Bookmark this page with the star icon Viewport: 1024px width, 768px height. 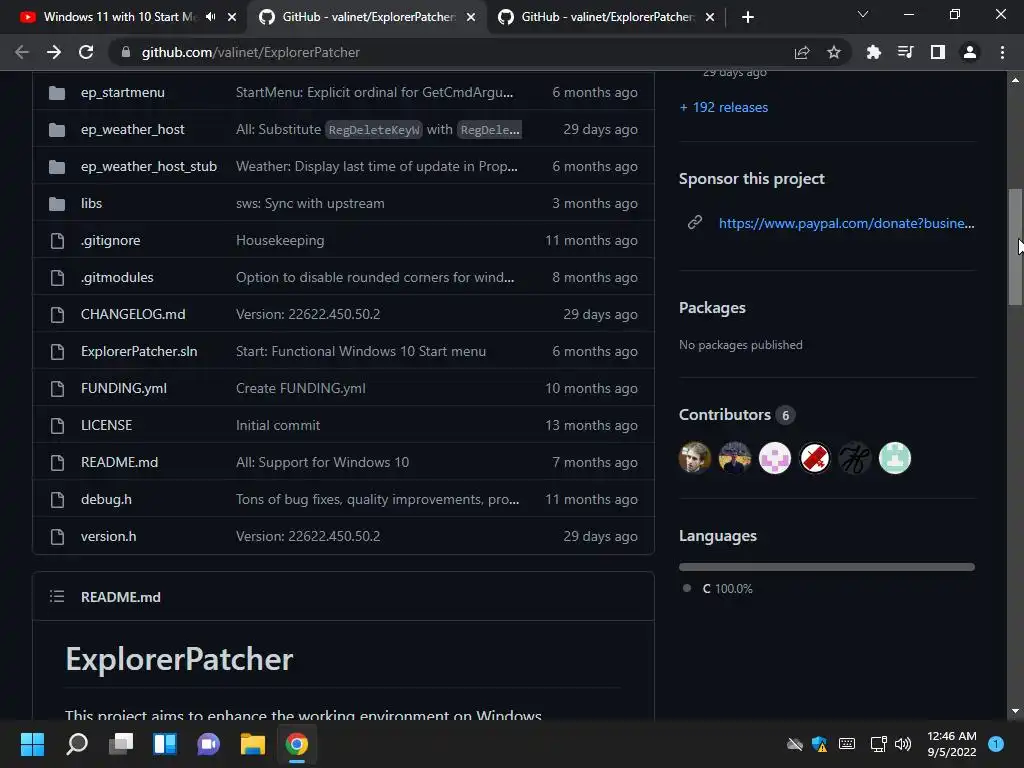click(834, 52)
